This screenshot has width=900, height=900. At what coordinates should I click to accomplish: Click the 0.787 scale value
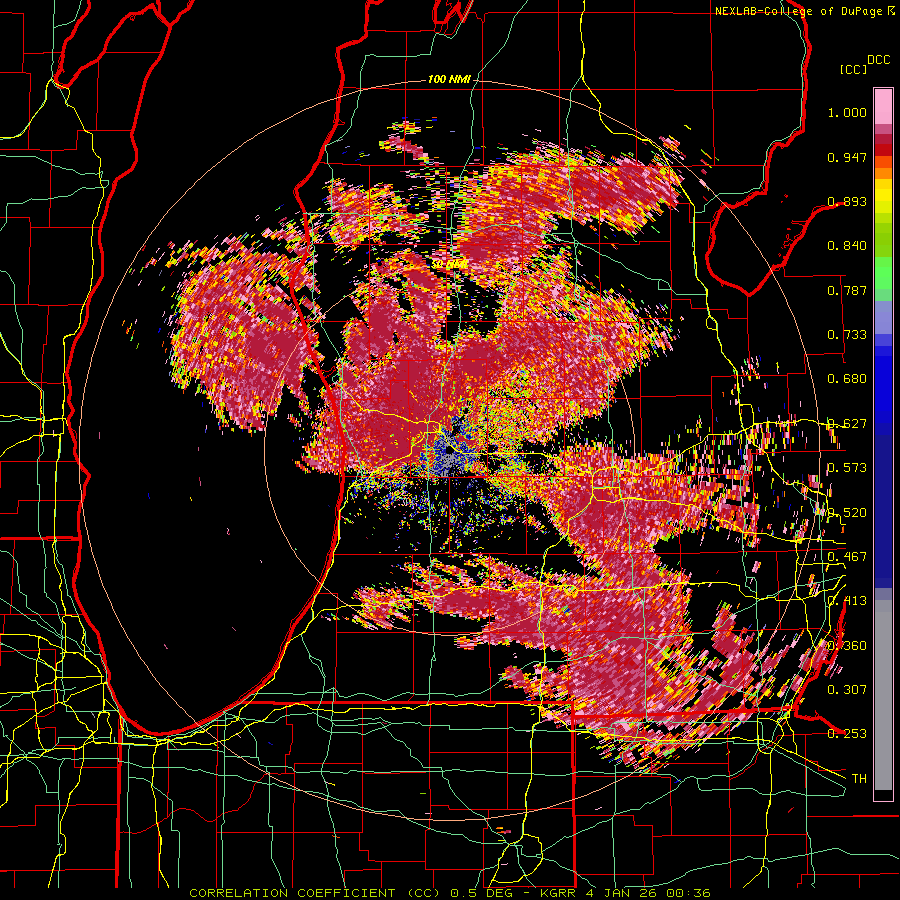coord(847,290)
